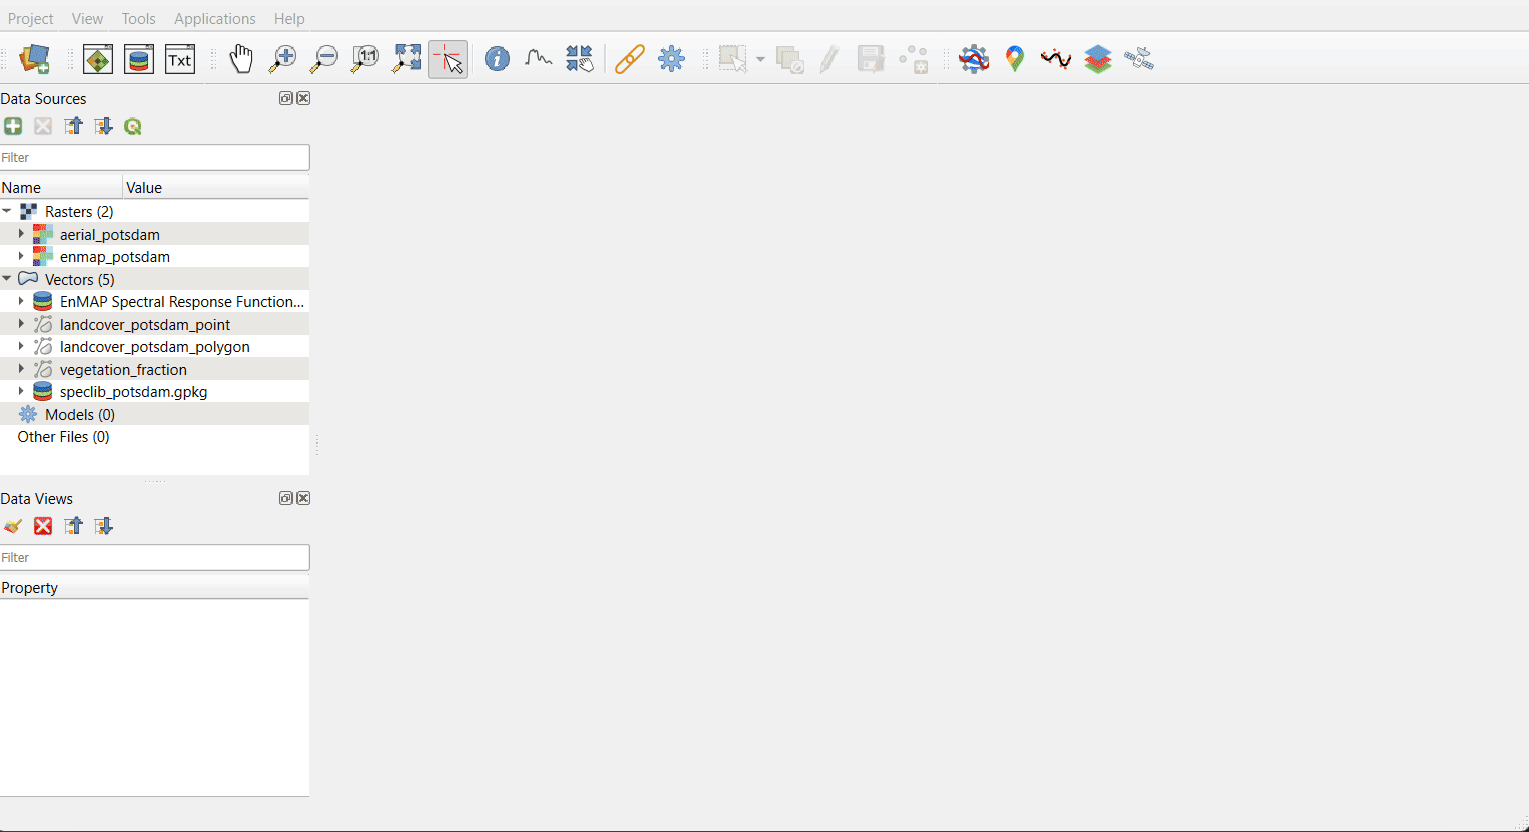The height and width of the screenshot is (832, 1529).
Task: Toggle the crosshair cursor location selector
Action: [448, 60]
